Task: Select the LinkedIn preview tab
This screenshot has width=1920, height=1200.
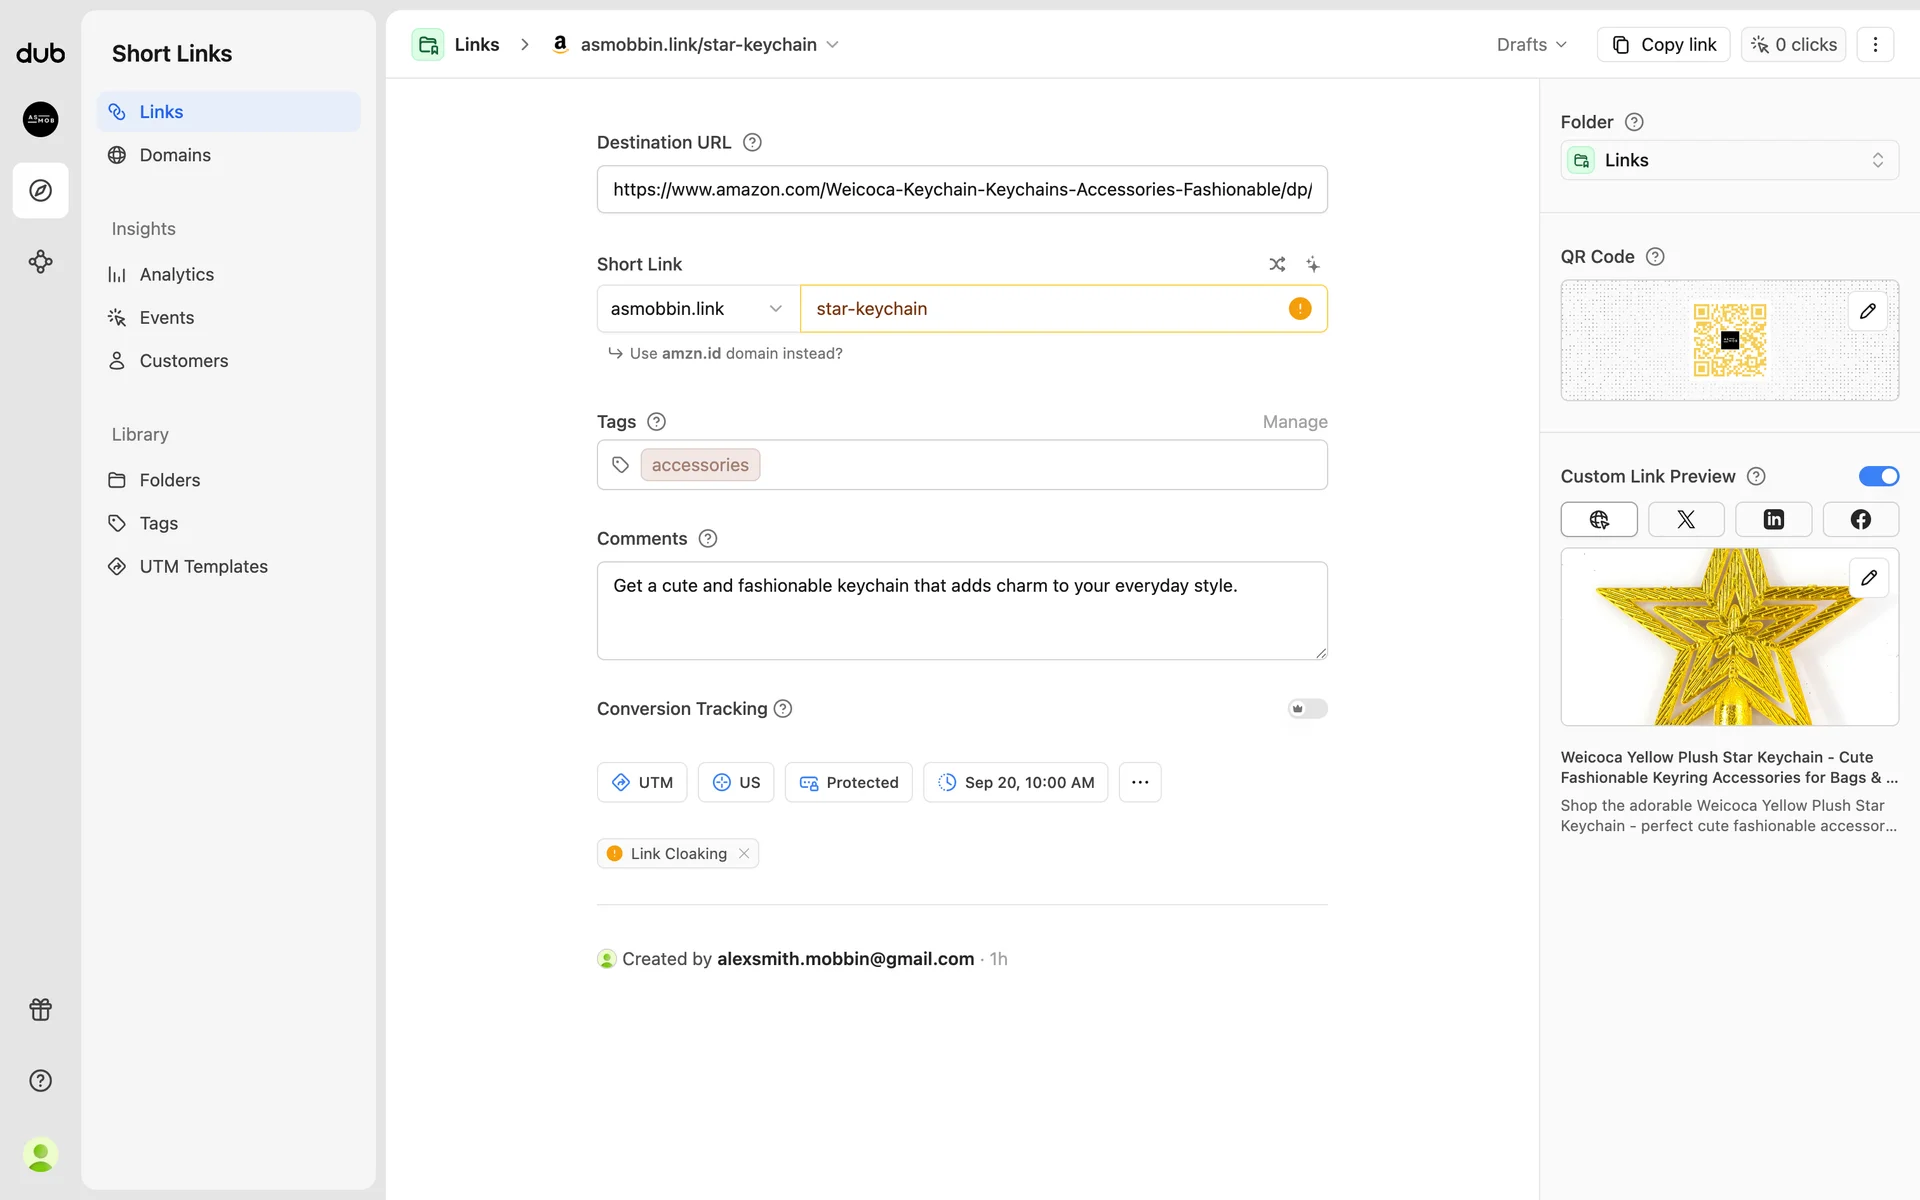Action: coord(1773,519)
